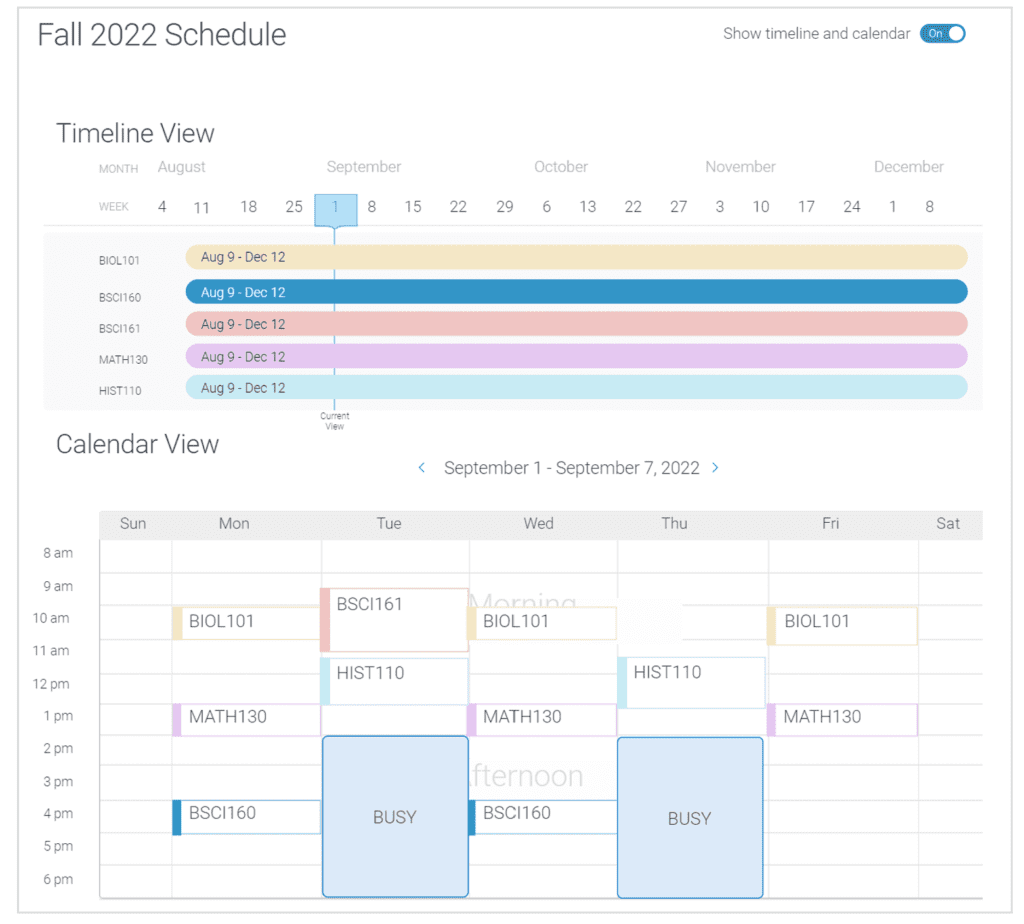The width and height of the screenshot is (1024, 924).
Task: Open Thursday HIST110 class event
Action: click(691, 682)
